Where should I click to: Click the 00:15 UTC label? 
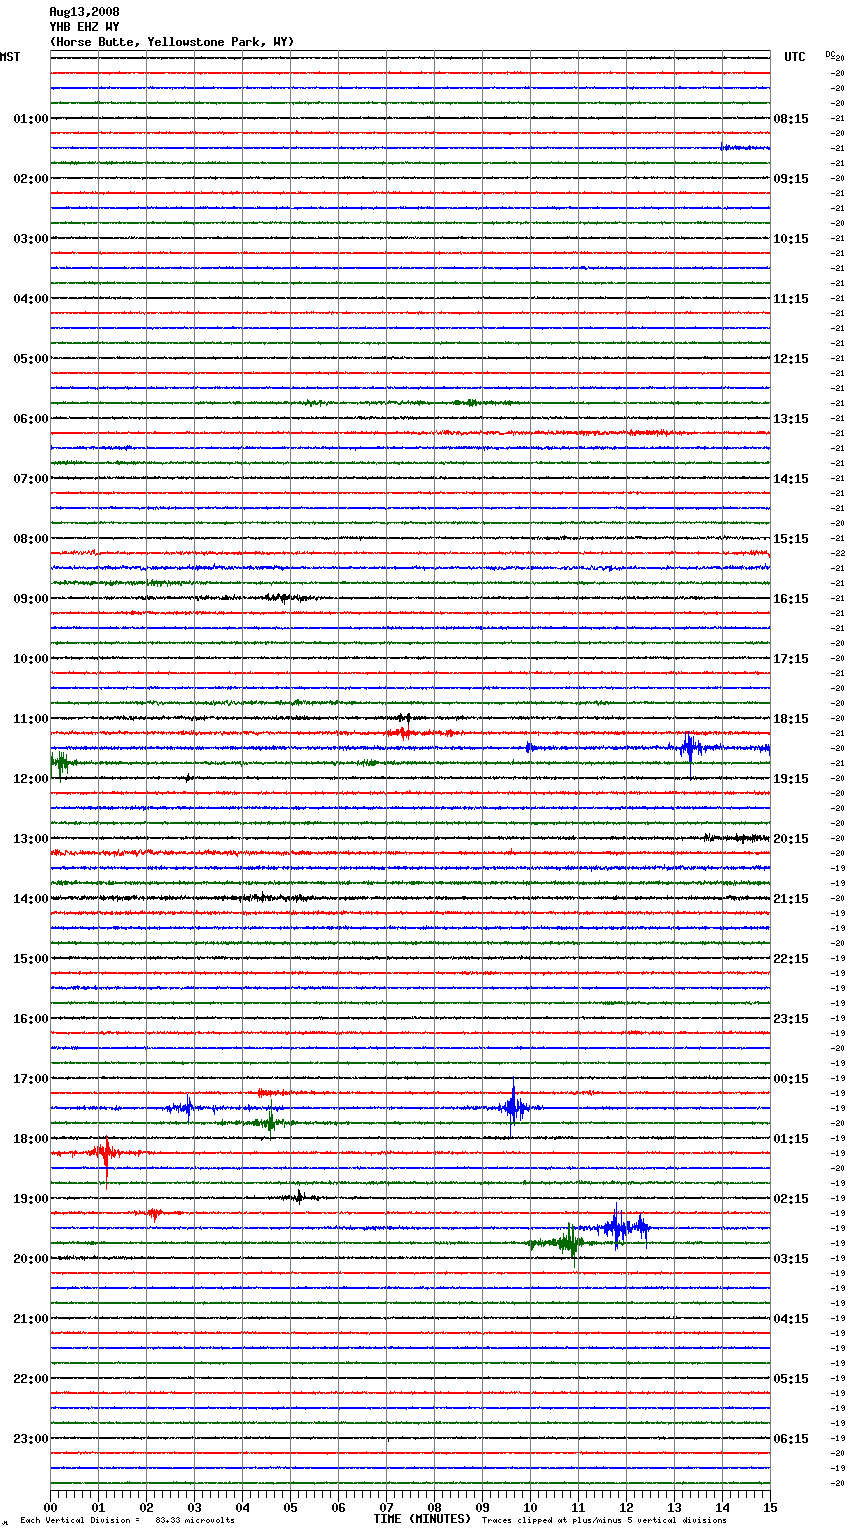click(791, 1079)
